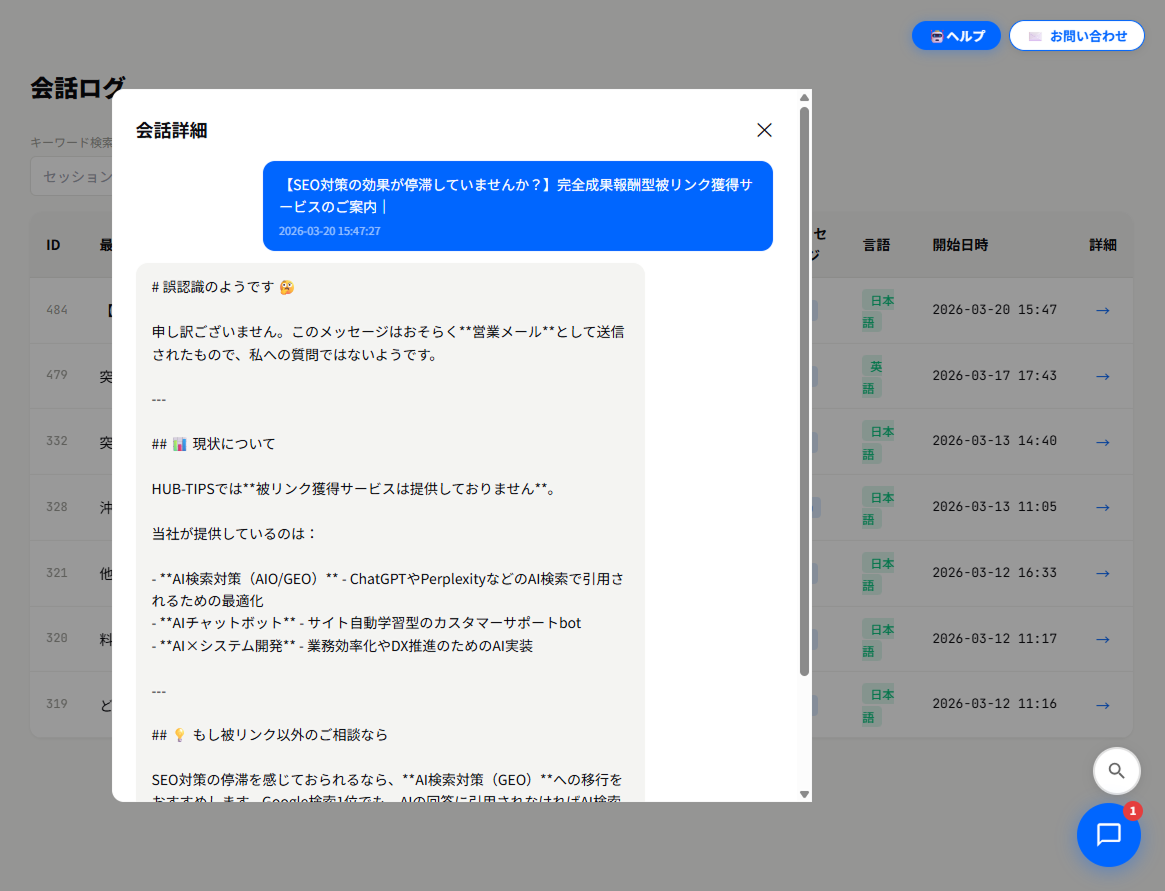Open details arrow for conversation started 2026-03-13 14:40

tap(1102, 441)
